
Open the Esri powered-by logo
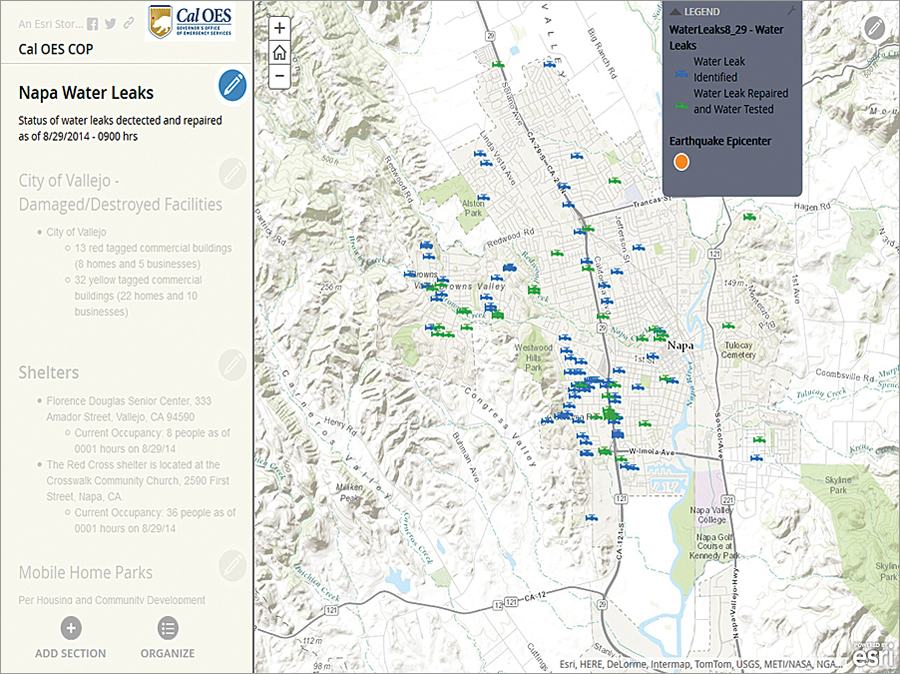coord(875,656)
